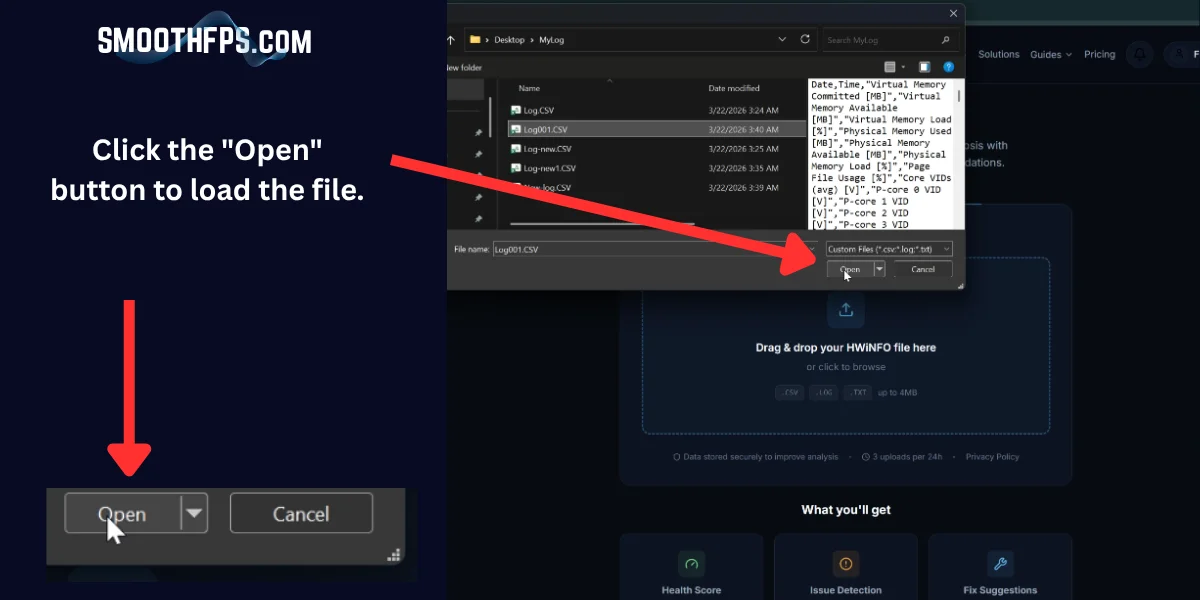Refresh the MyLog folder view

805,39
